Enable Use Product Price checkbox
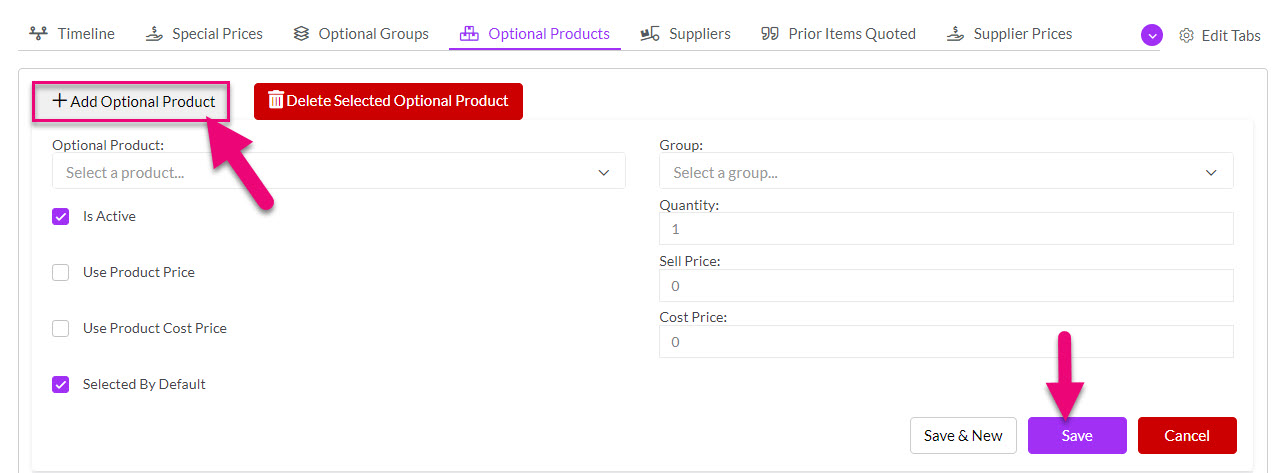The image size is (1277, 473). pos(61,272)
